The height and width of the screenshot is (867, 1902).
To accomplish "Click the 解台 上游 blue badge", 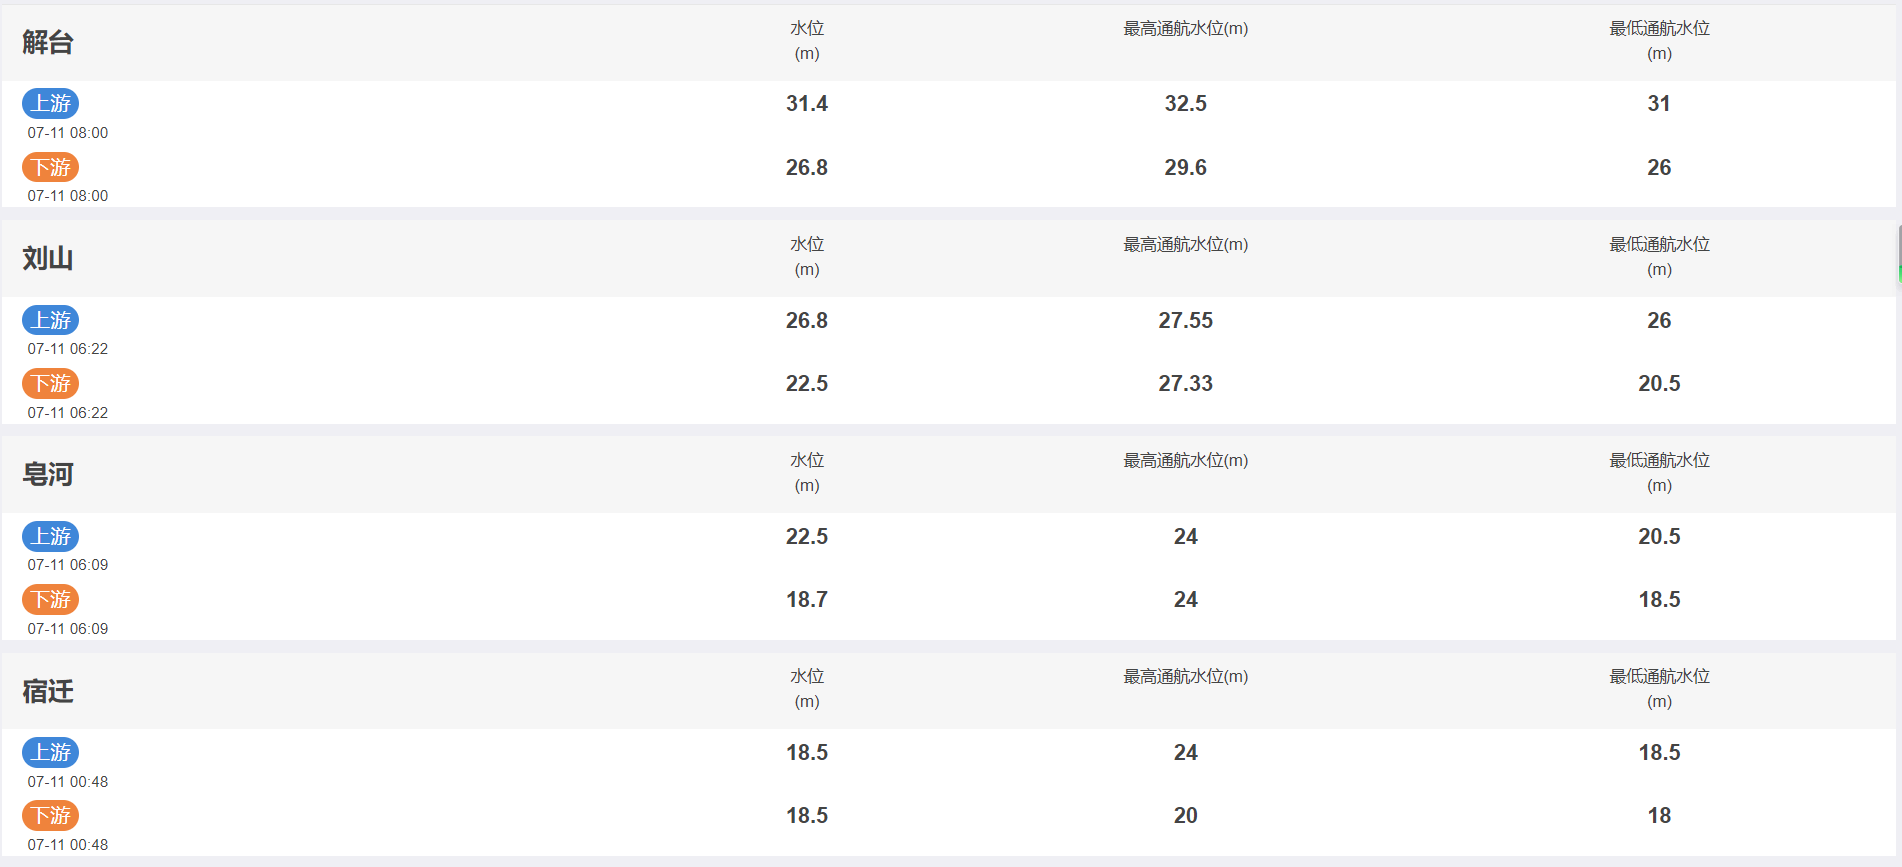I will [51, 103].
